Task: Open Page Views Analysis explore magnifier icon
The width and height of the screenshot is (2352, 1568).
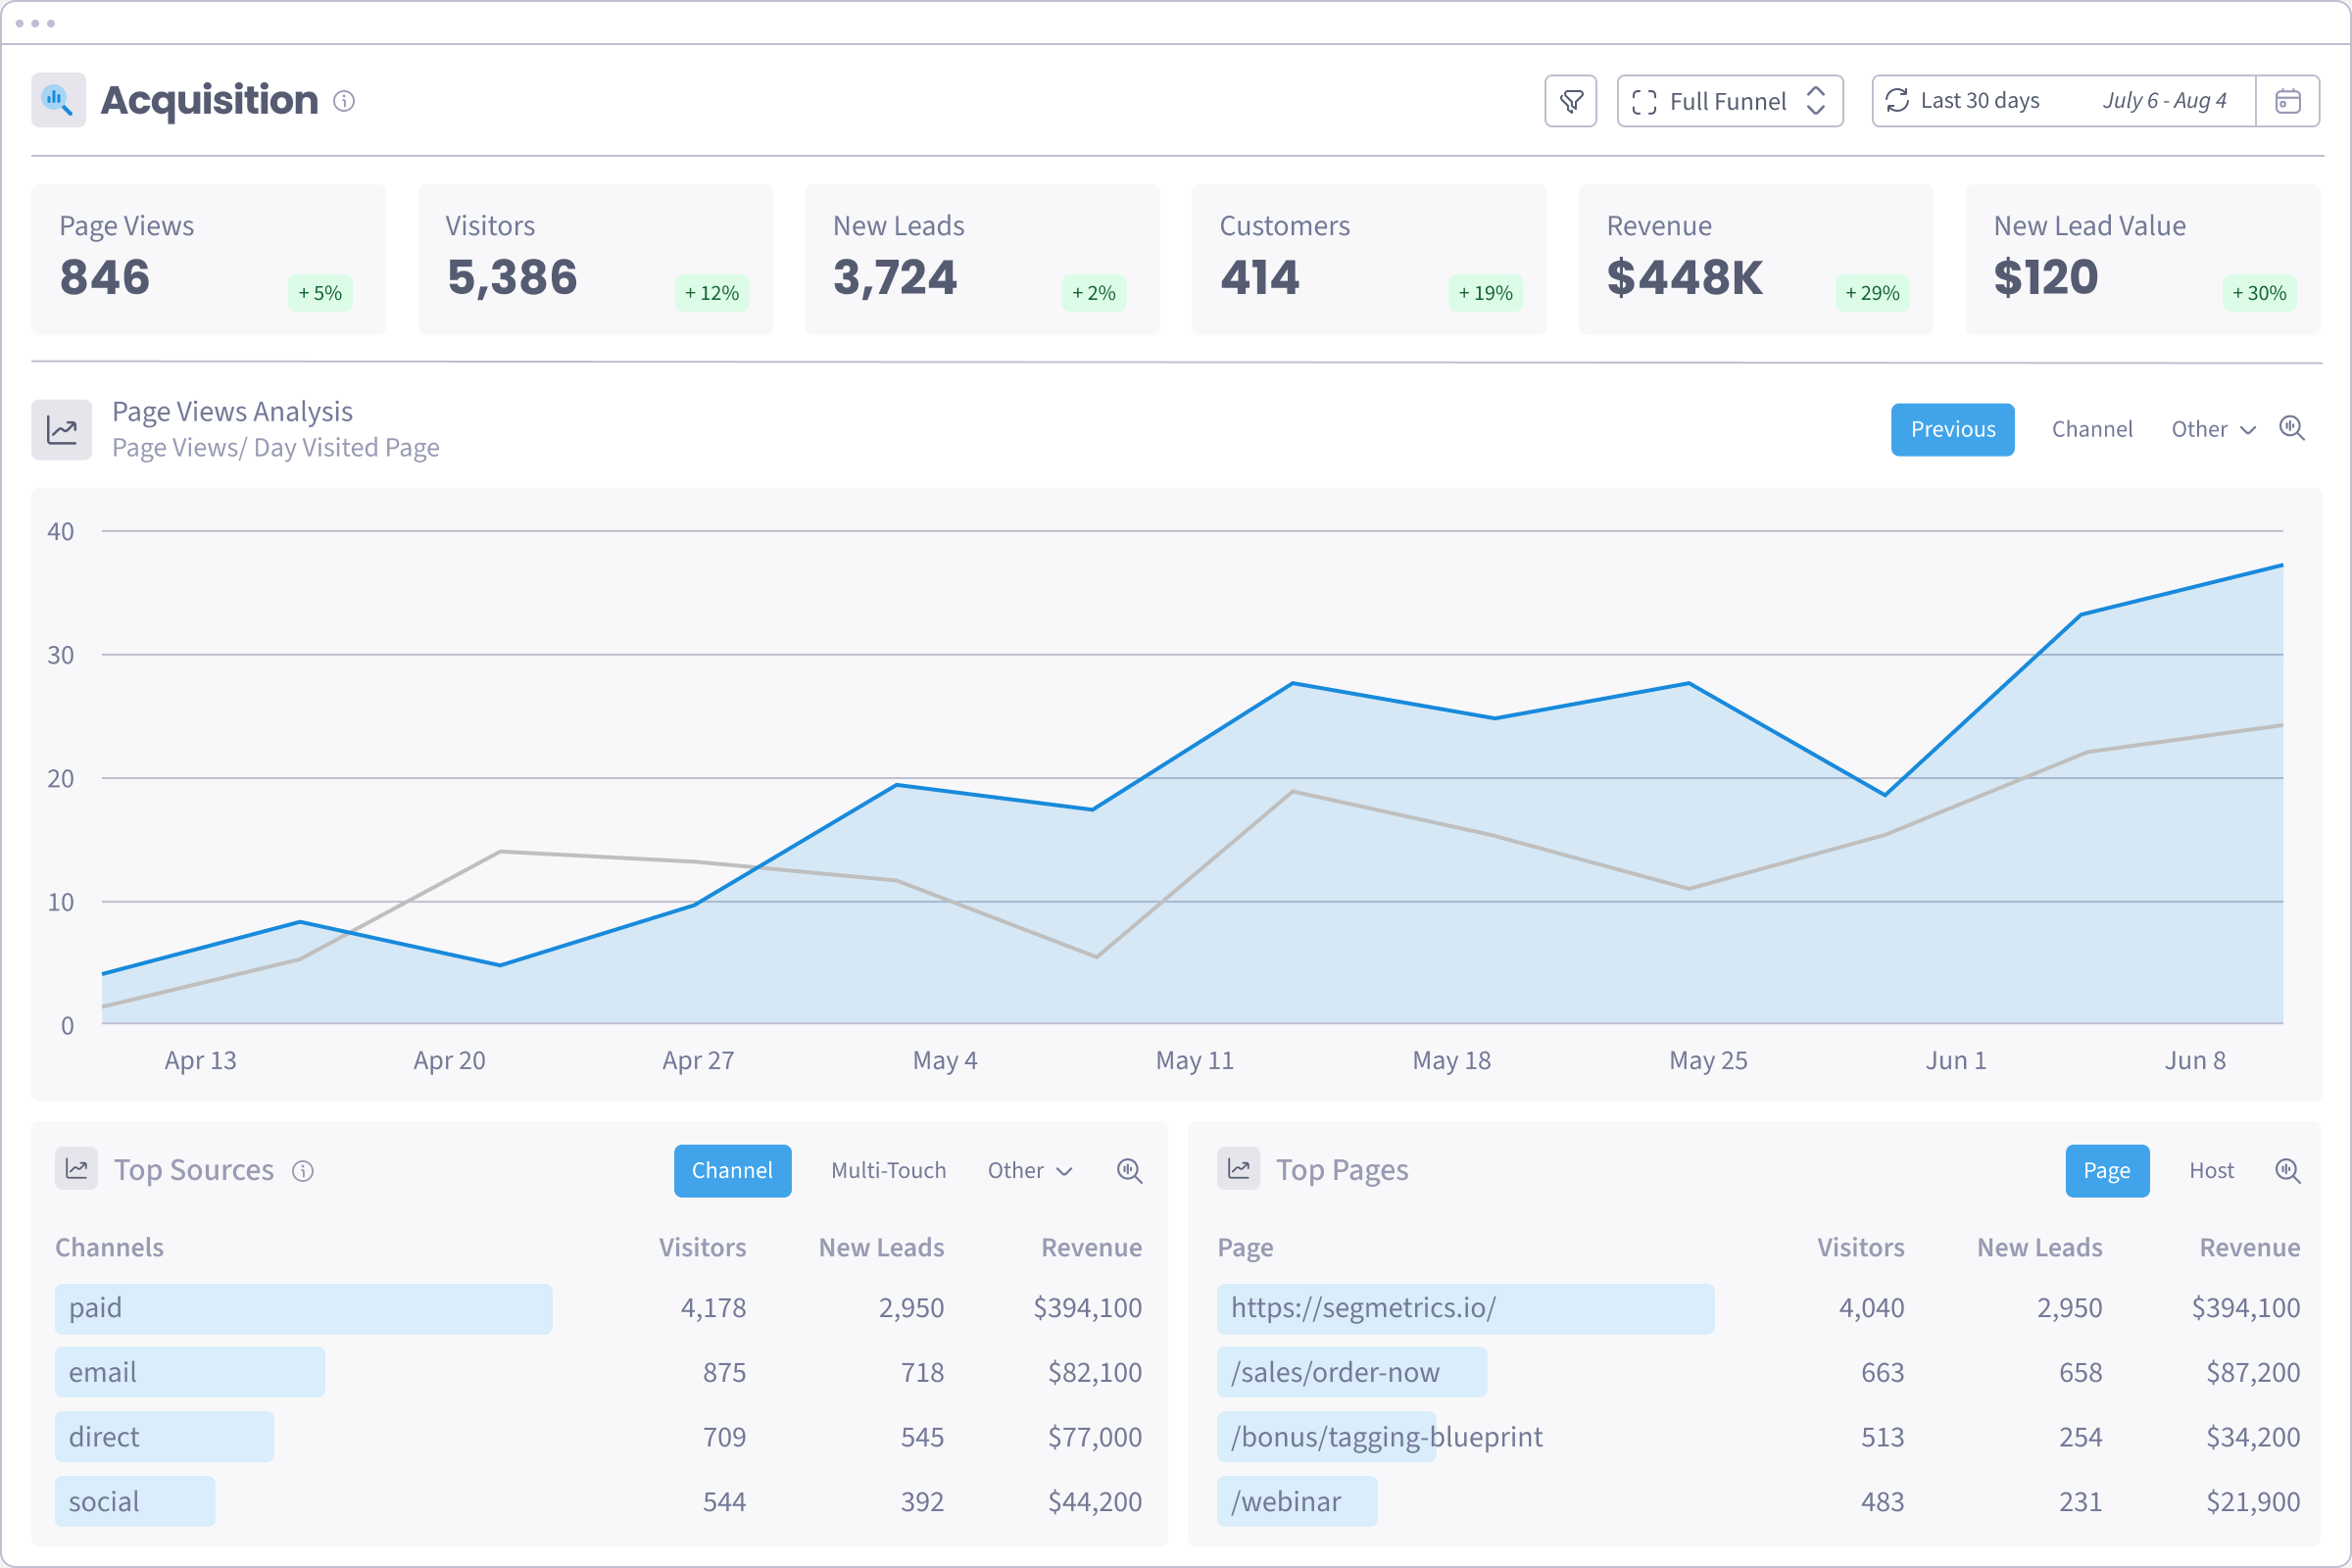Action: click(2291, 429)
